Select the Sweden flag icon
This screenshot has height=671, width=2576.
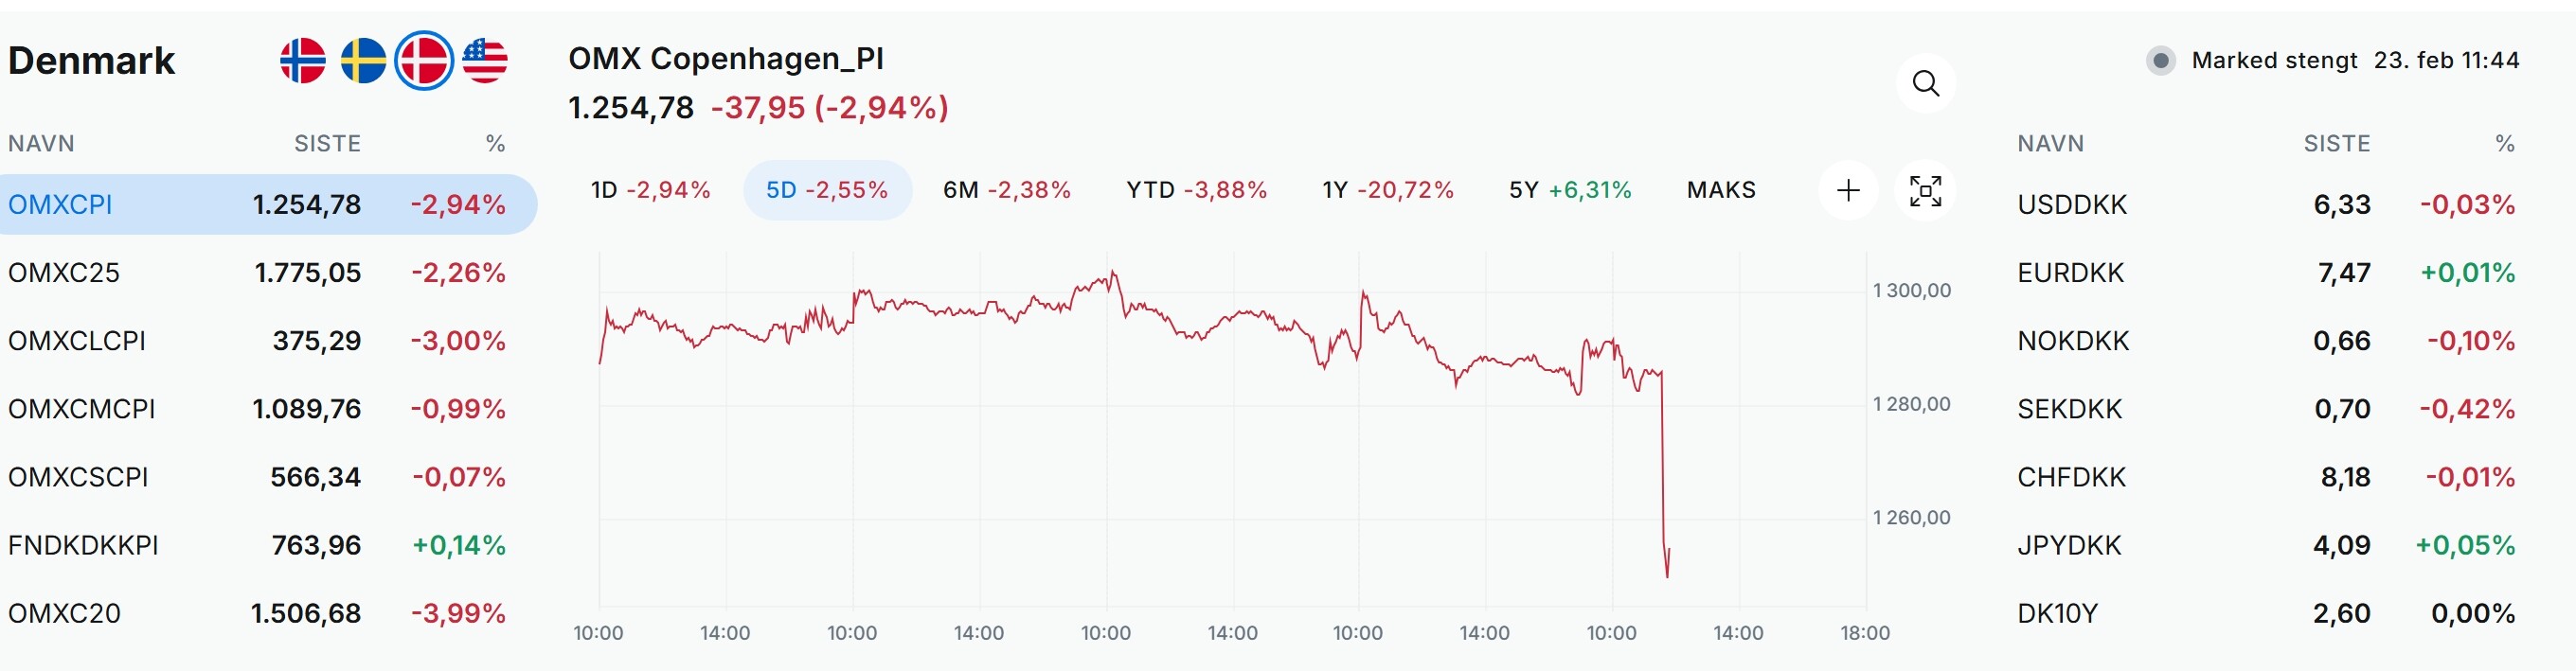[363, 61]
